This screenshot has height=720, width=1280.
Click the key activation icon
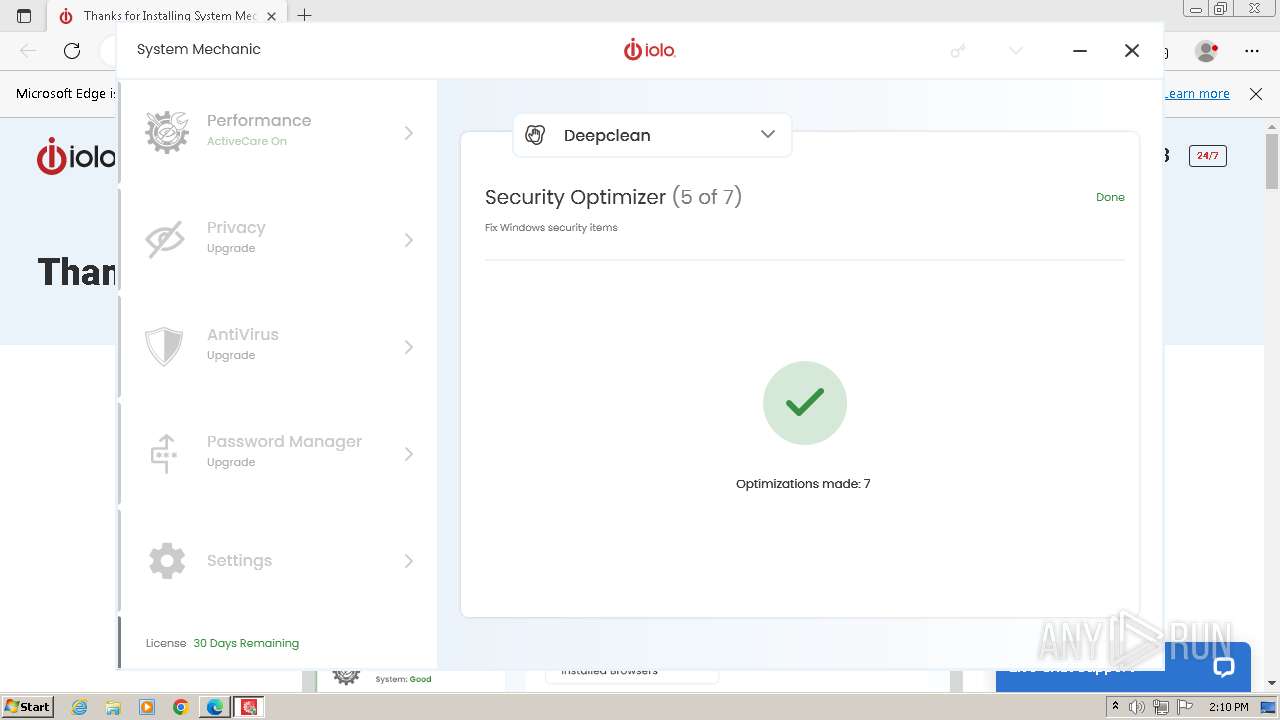958,50
